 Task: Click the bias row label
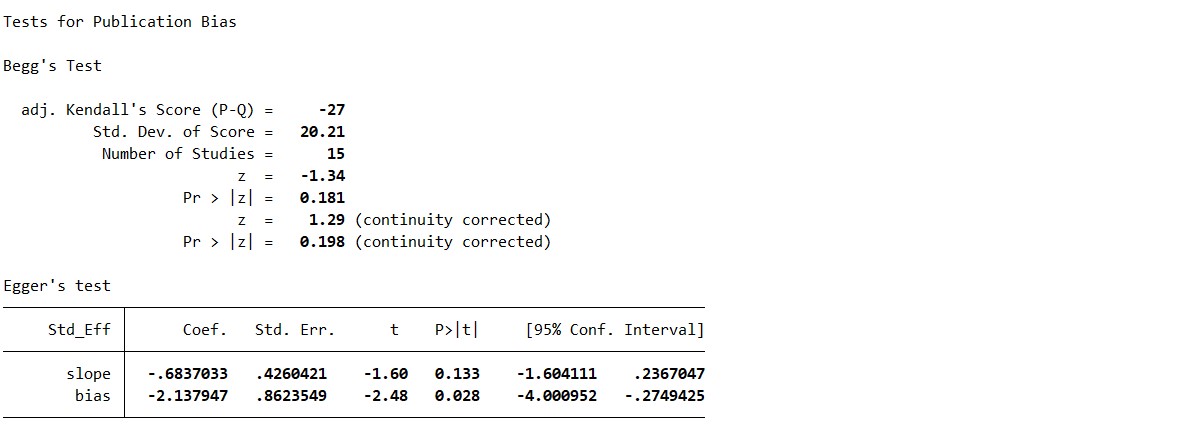(93, 396)
